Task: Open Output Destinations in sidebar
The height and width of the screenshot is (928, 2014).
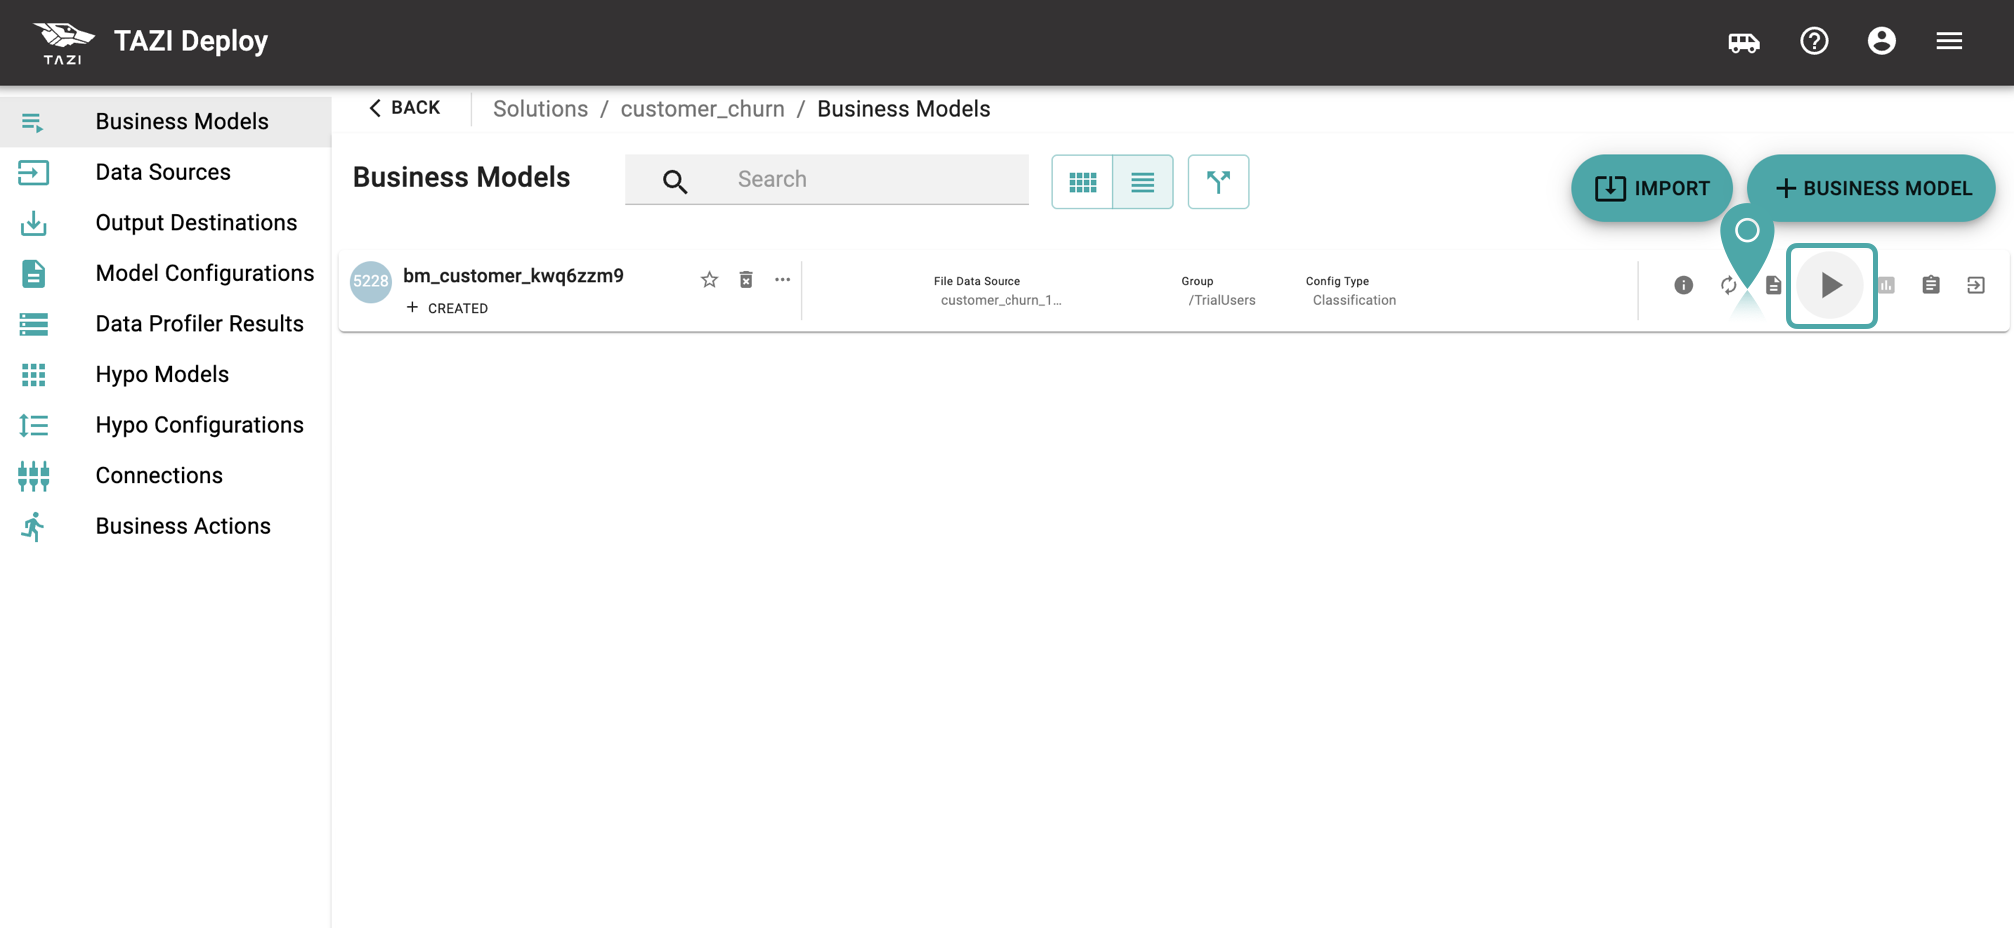Action: coord(165,223)
